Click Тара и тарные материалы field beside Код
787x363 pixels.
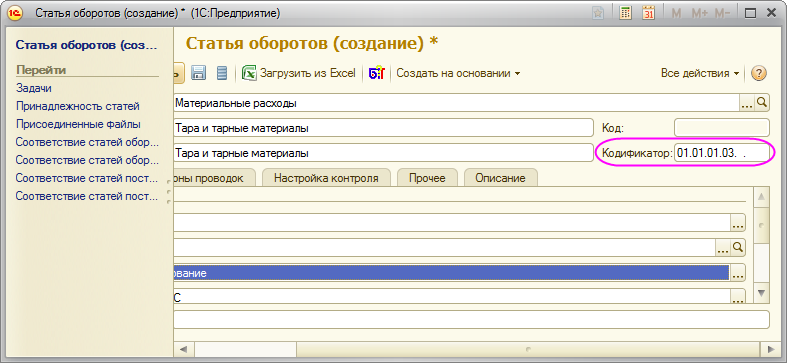tap(383, 128)
